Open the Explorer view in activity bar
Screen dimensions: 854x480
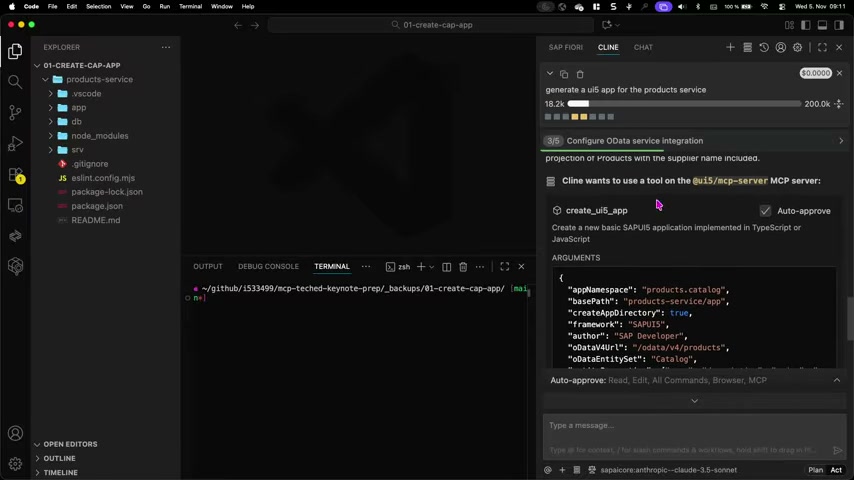point(15,51)
